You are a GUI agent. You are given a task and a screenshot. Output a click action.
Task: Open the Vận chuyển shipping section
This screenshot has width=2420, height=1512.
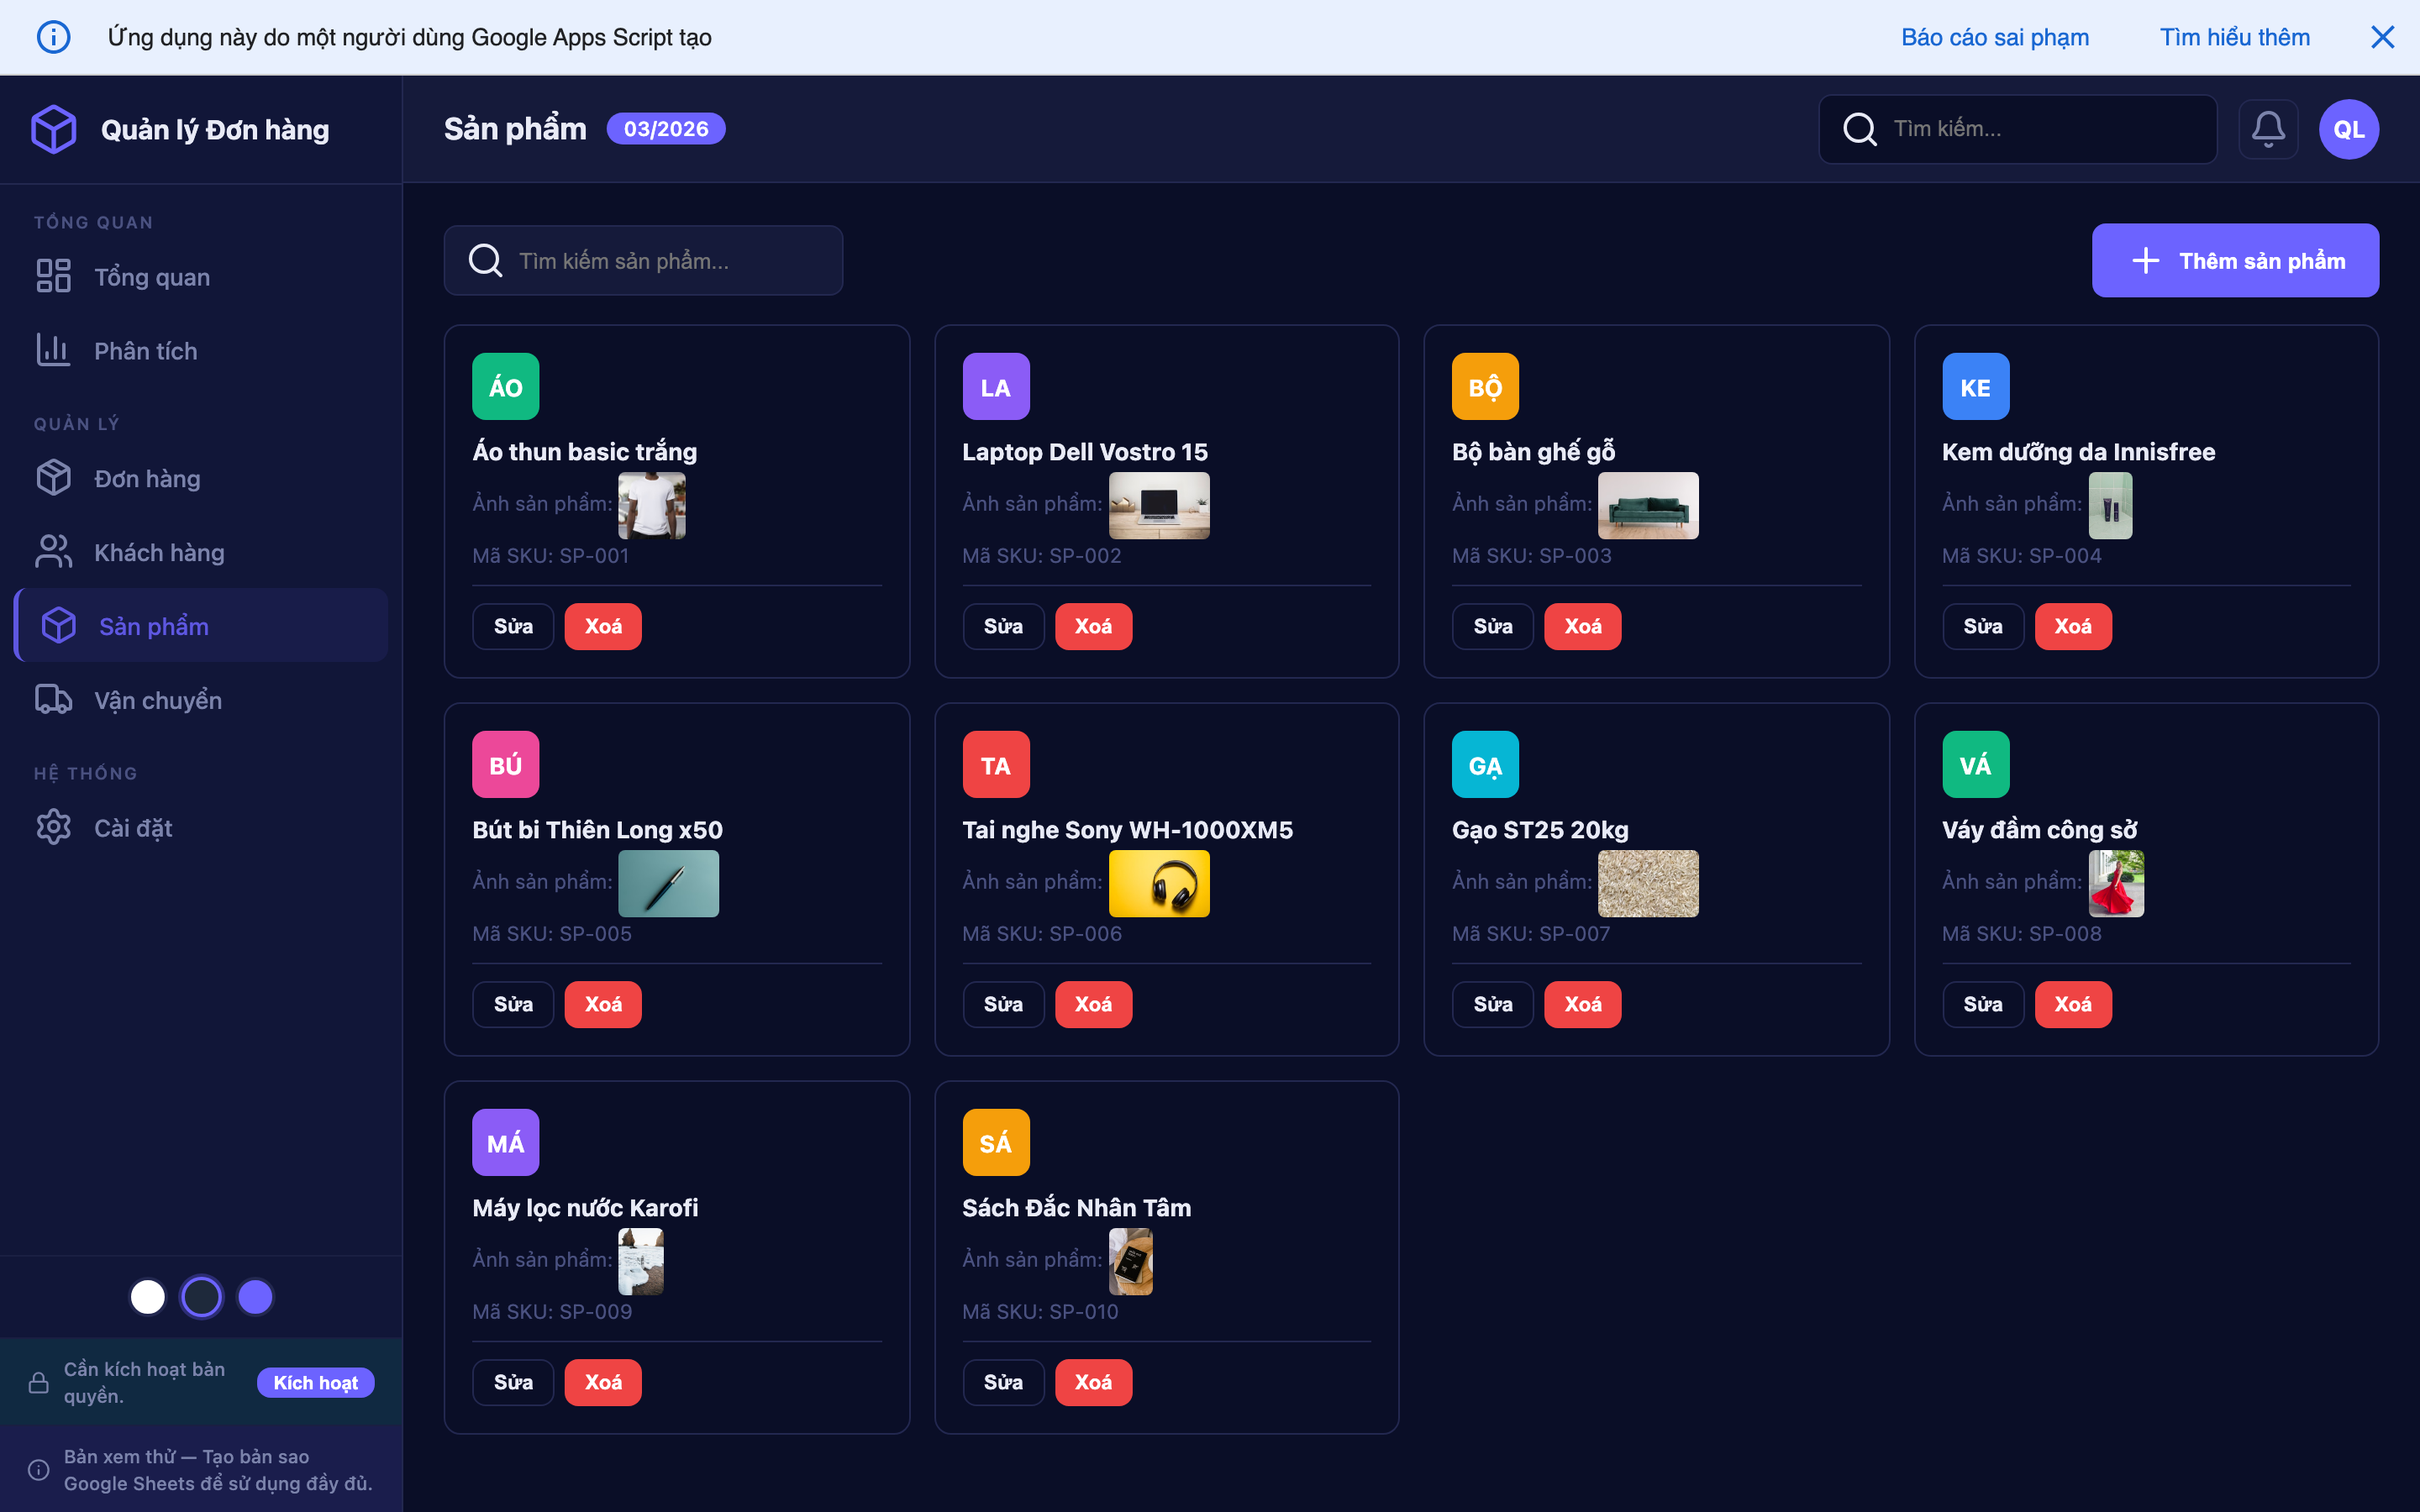(x=158, y=700)
